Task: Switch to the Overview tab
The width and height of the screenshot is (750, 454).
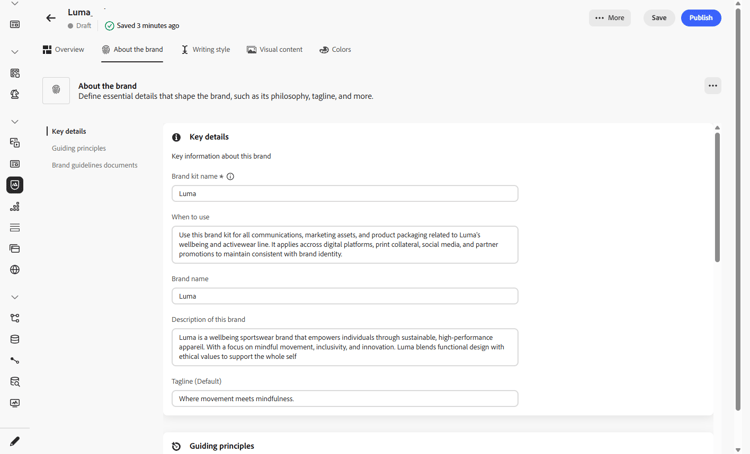Action: tap(63, 49)
